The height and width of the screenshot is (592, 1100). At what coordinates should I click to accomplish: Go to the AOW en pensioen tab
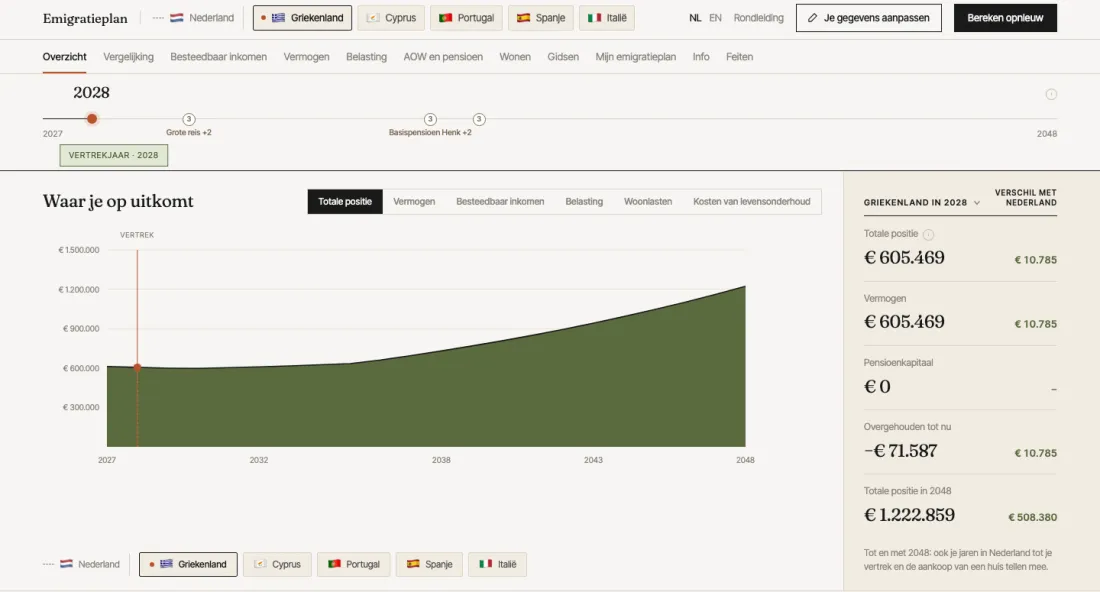pyautogui.click(x=443, y=57)
